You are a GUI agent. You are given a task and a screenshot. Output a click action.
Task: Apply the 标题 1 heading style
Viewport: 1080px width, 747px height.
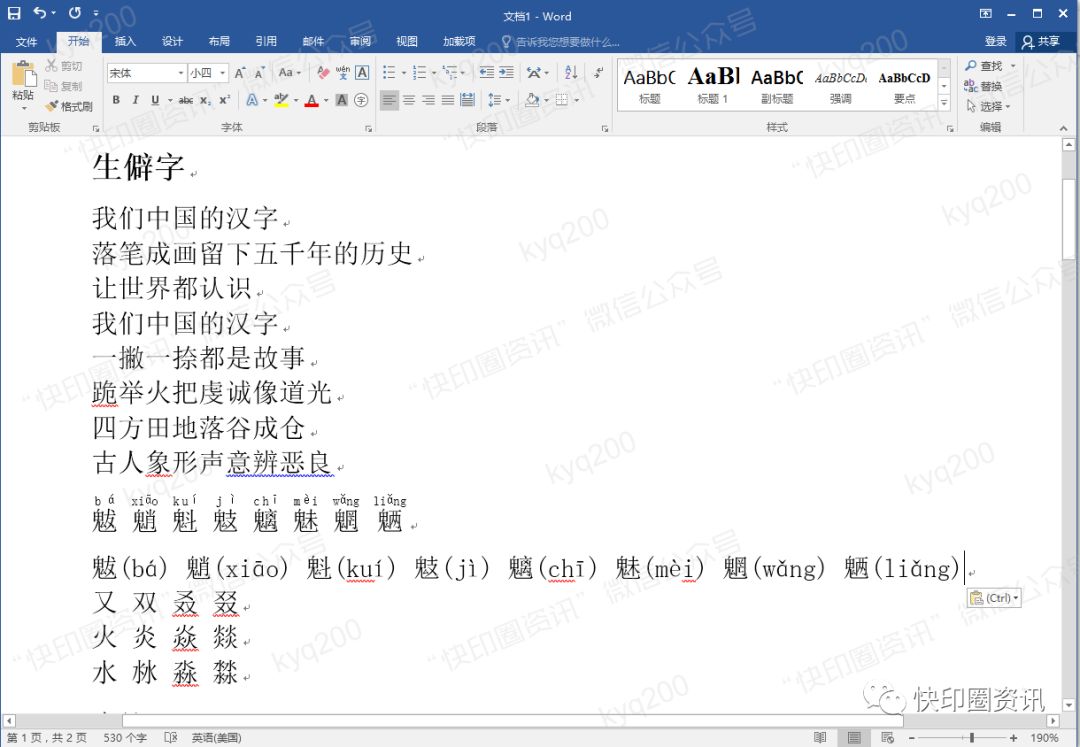(713, 85)
